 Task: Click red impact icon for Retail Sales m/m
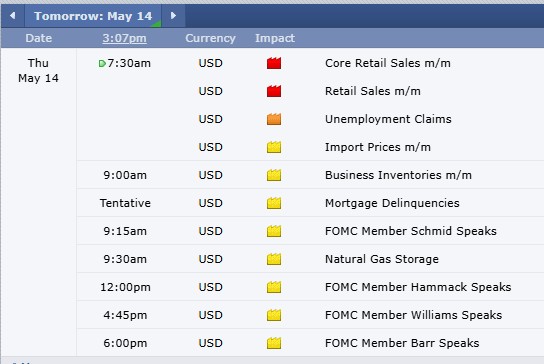pos(274,91)
